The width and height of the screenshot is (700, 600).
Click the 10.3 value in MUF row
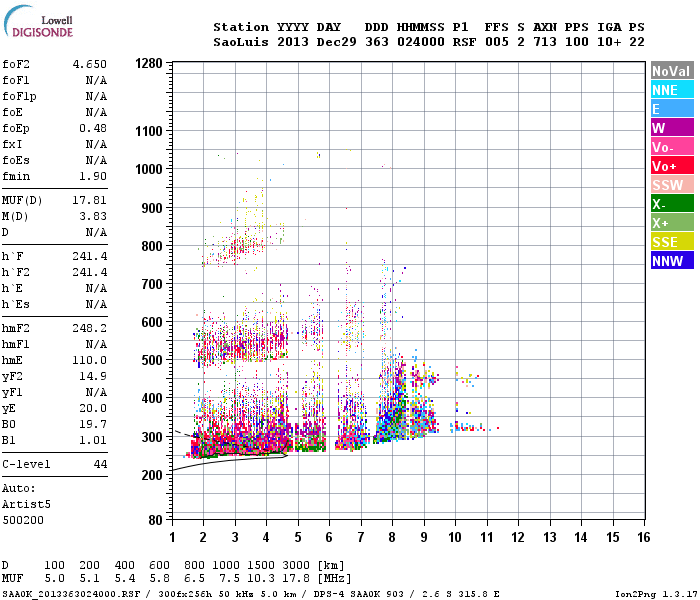(x=261, y=579)
